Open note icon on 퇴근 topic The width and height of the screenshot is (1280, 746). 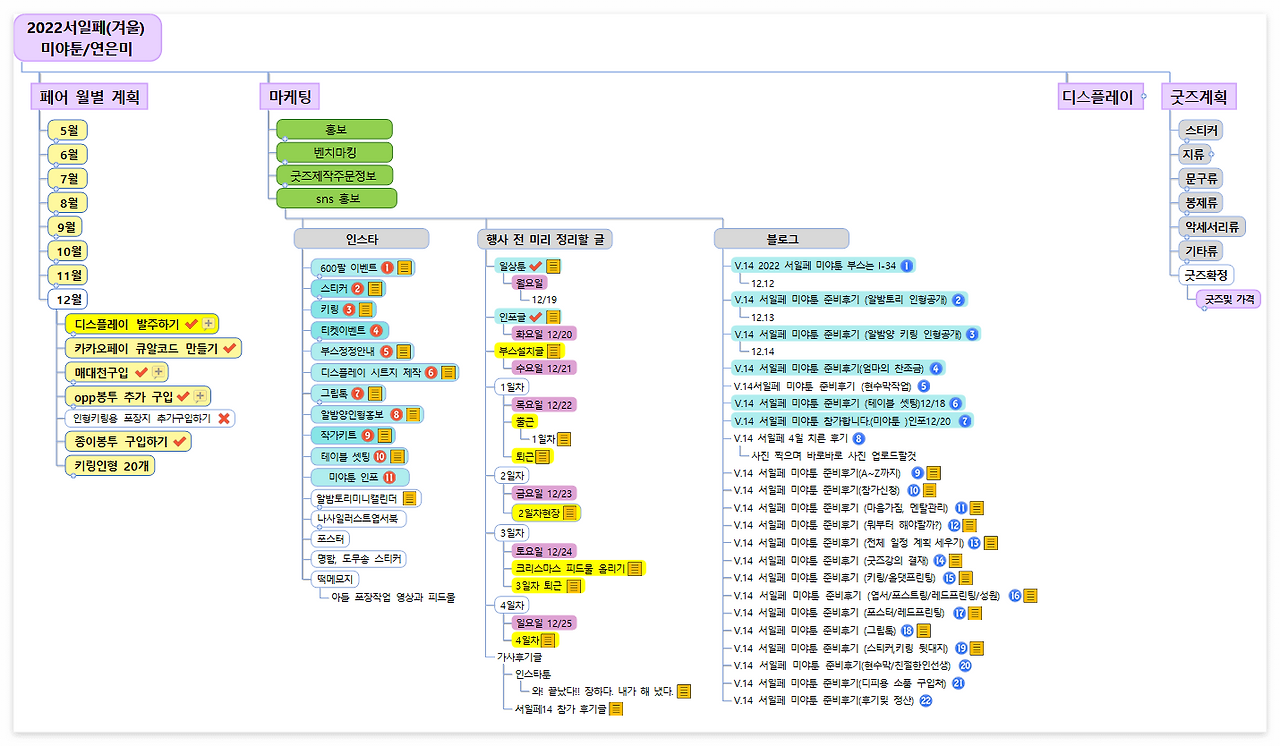click(x=543, y=456)
